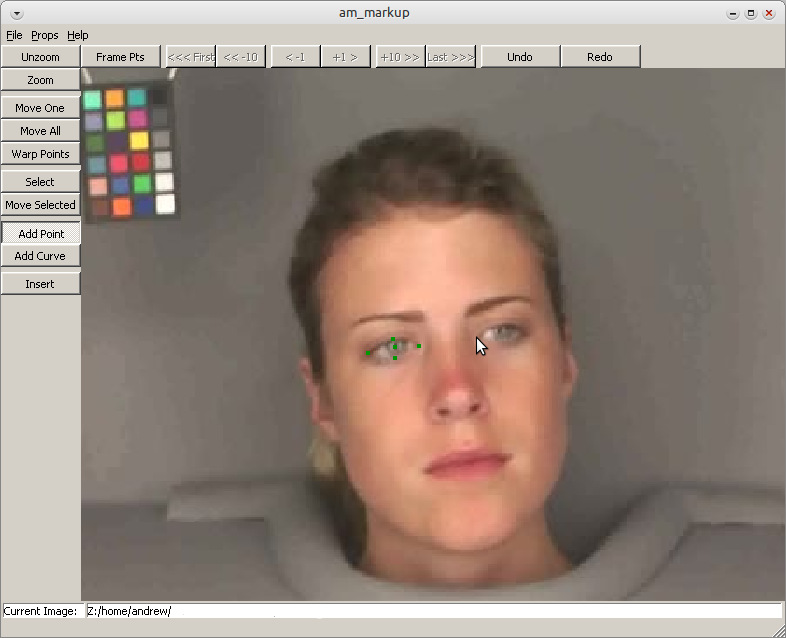This screenshot has height=638, width=786.
Task: Open the window menu arrow in title bar
Action: (17, 14)
